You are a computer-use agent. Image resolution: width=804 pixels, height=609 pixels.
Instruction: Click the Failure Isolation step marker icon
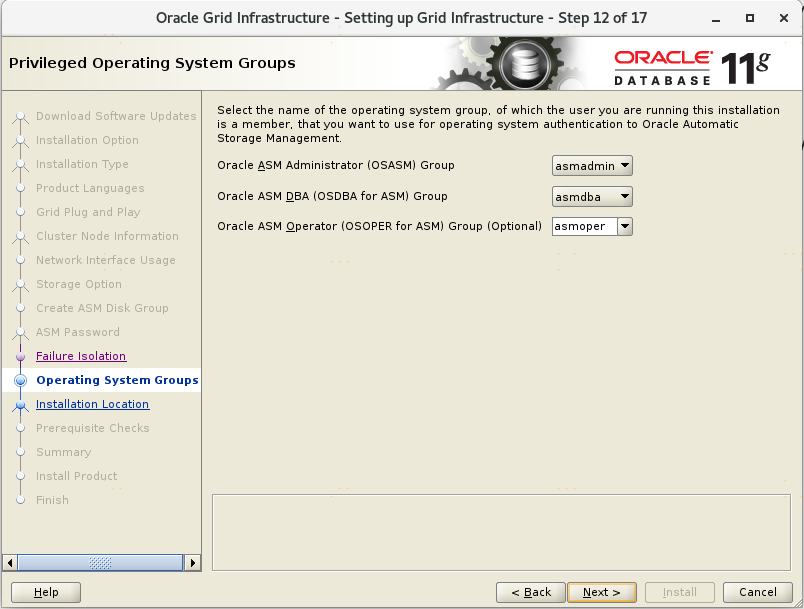click(20, 356)
